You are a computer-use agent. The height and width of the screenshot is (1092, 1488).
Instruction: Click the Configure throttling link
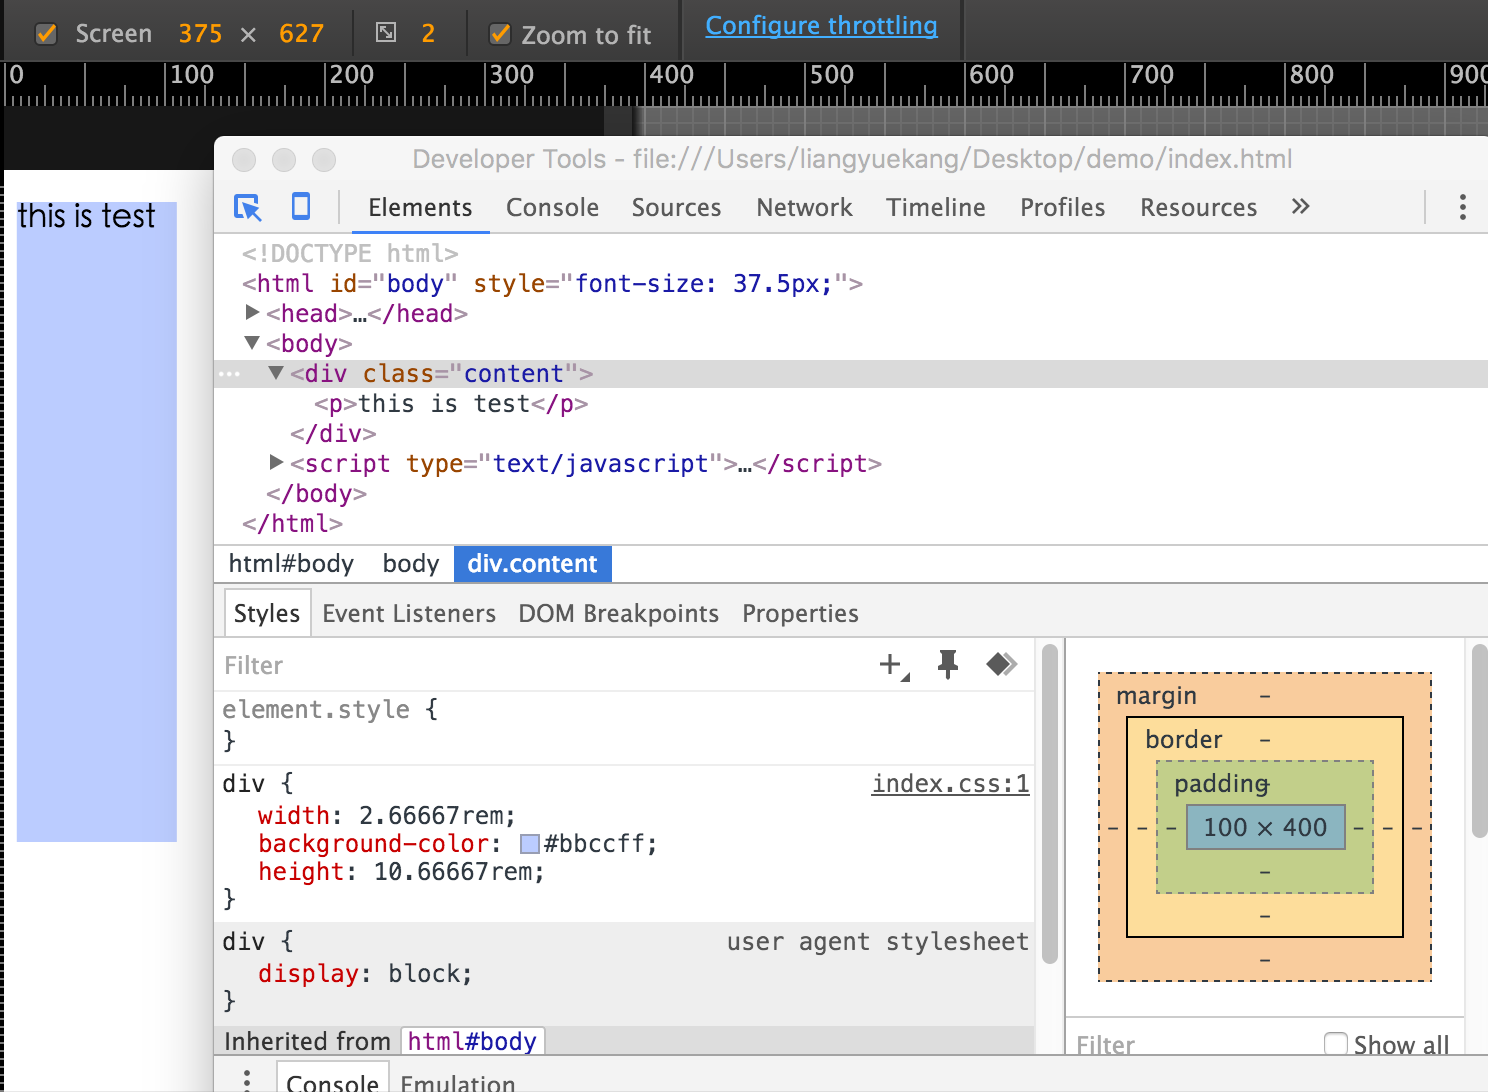[x=821, y=26]
